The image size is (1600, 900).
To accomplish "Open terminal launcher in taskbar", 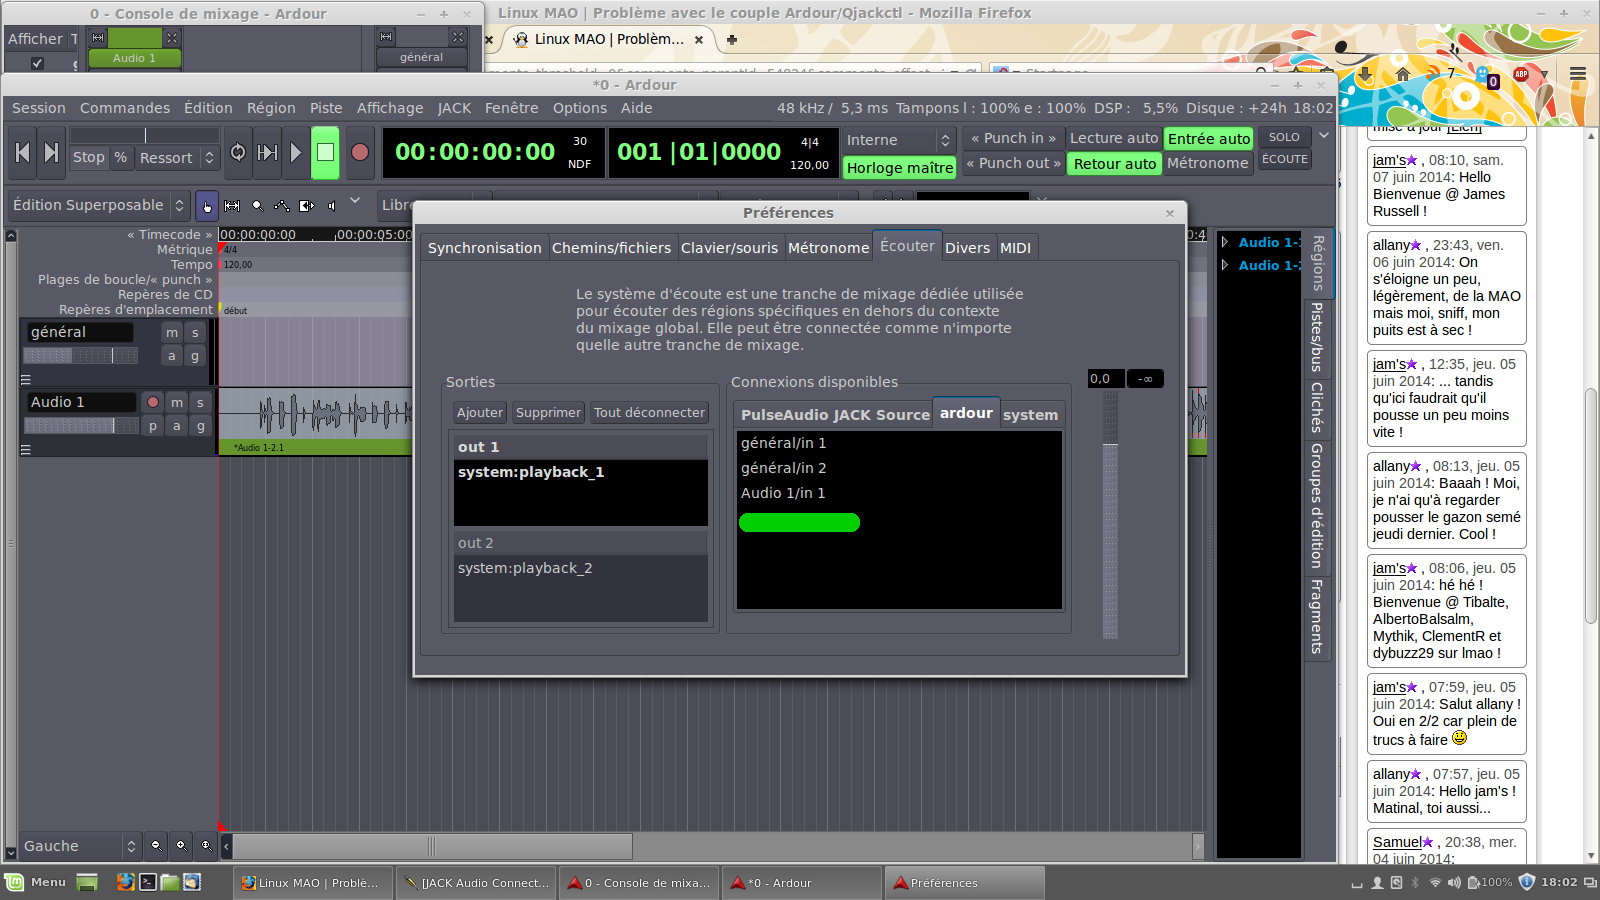I will (147, 882).
